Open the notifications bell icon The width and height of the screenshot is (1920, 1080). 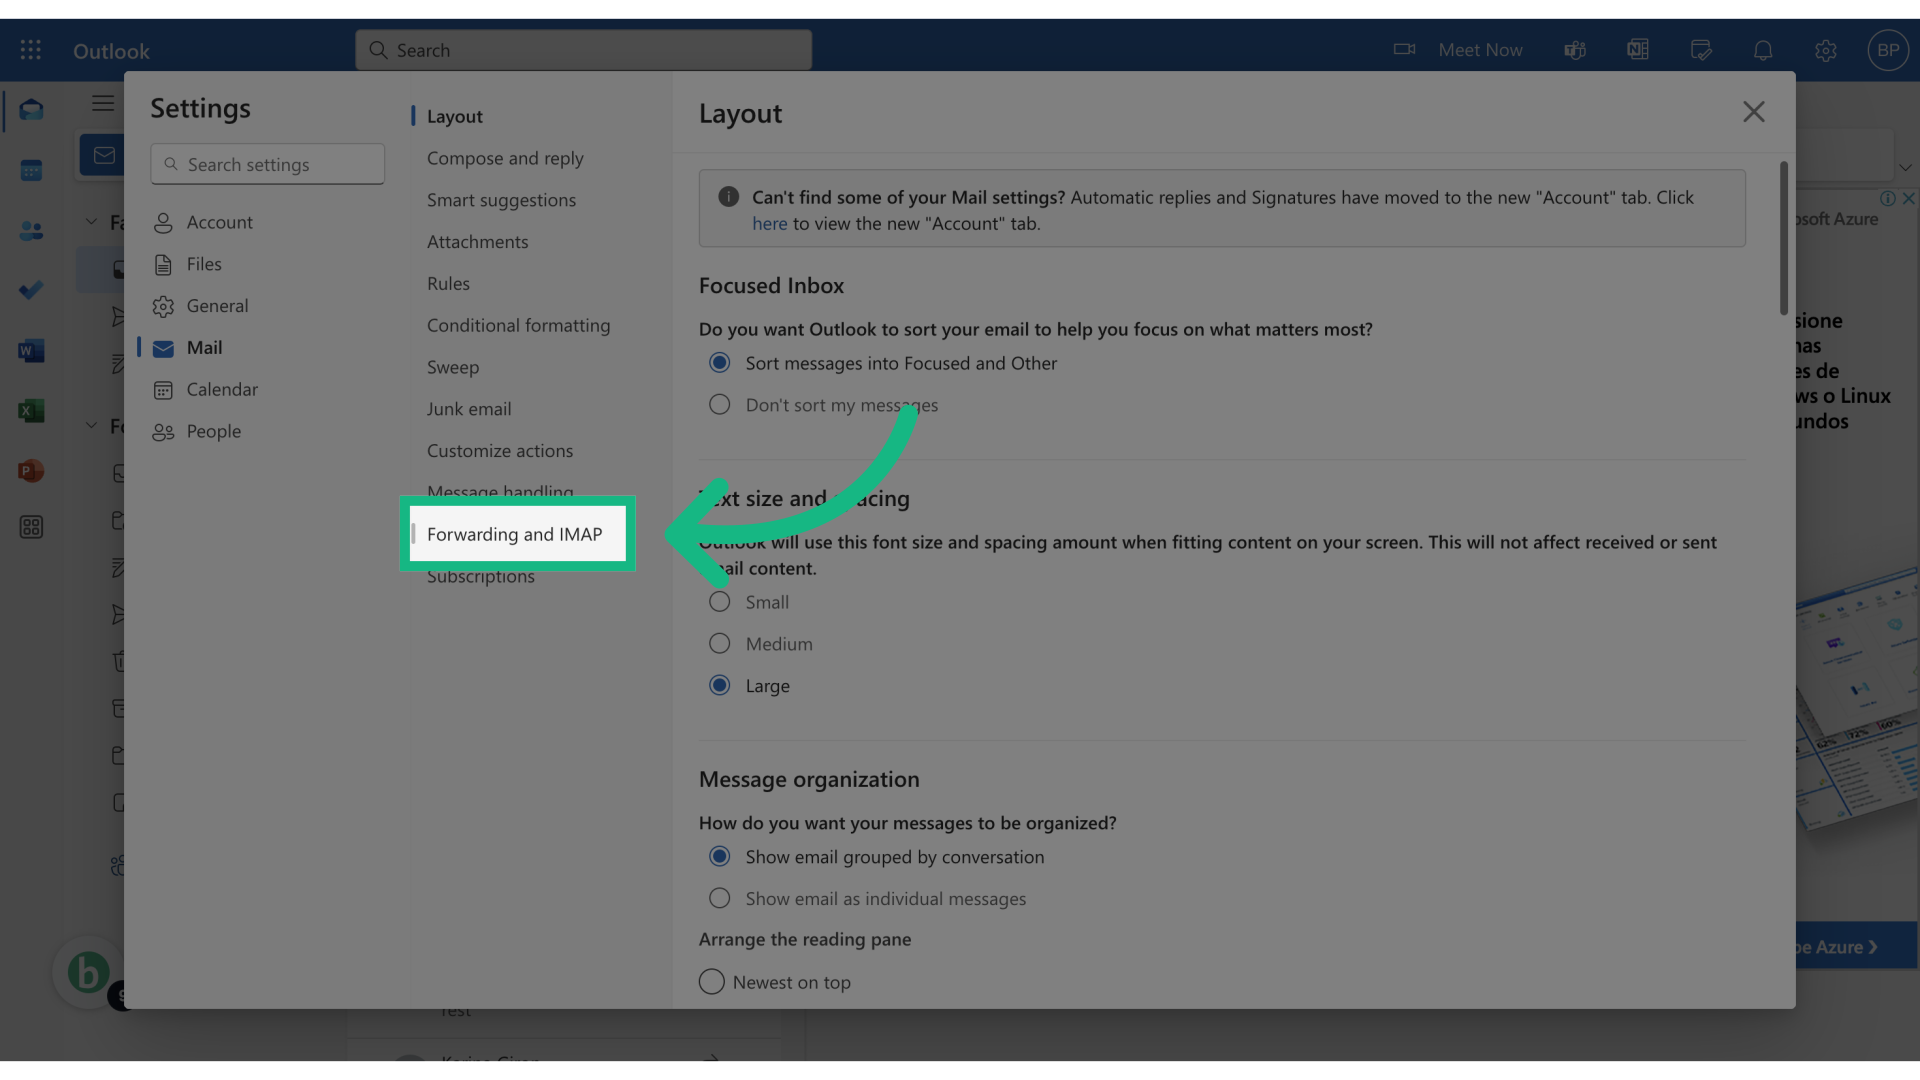1763,50
